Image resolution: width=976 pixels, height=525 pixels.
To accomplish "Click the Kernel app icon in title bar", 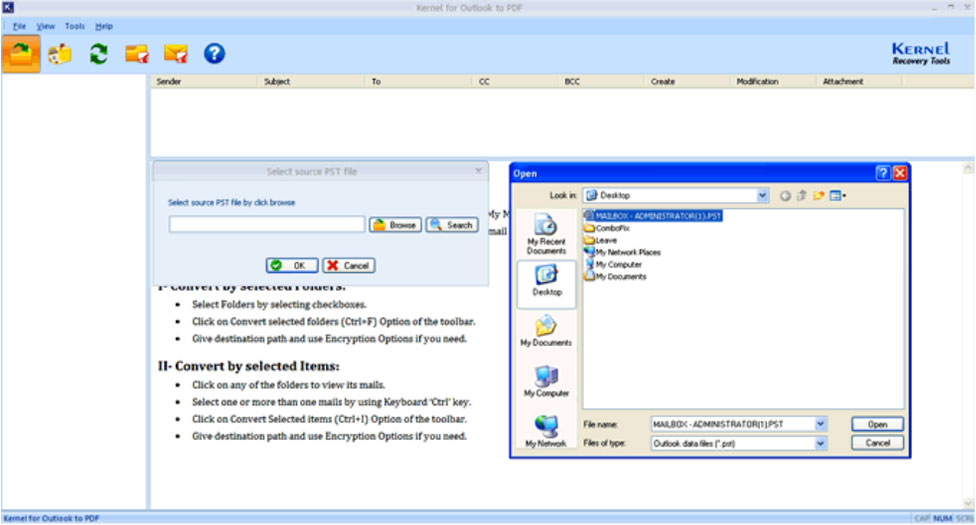I will pos(8,7).
